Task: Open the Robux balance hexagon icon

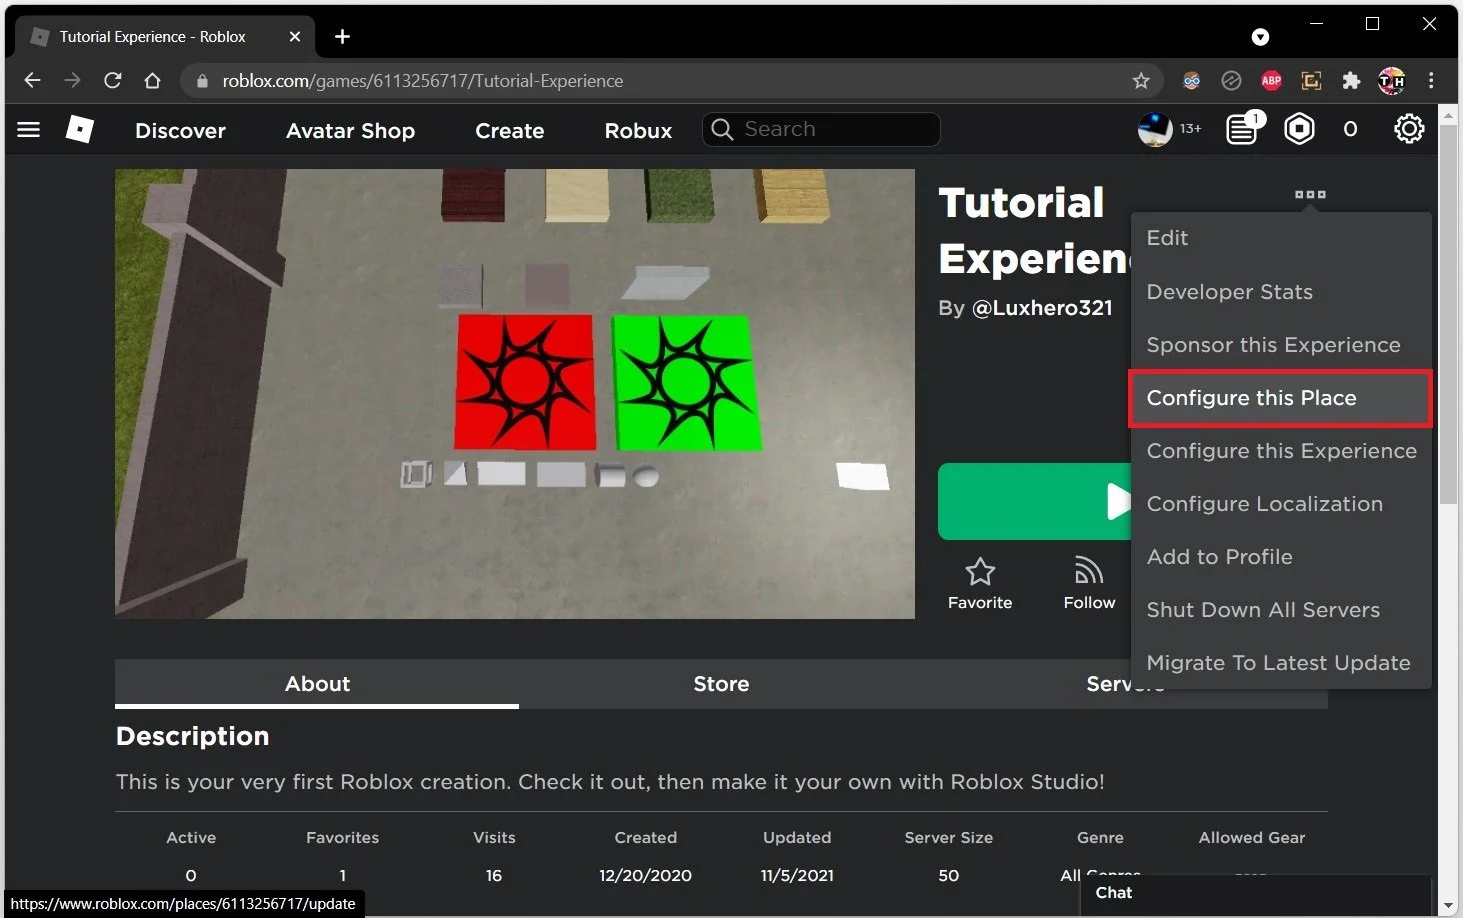Action: (x=1299, y=129)
